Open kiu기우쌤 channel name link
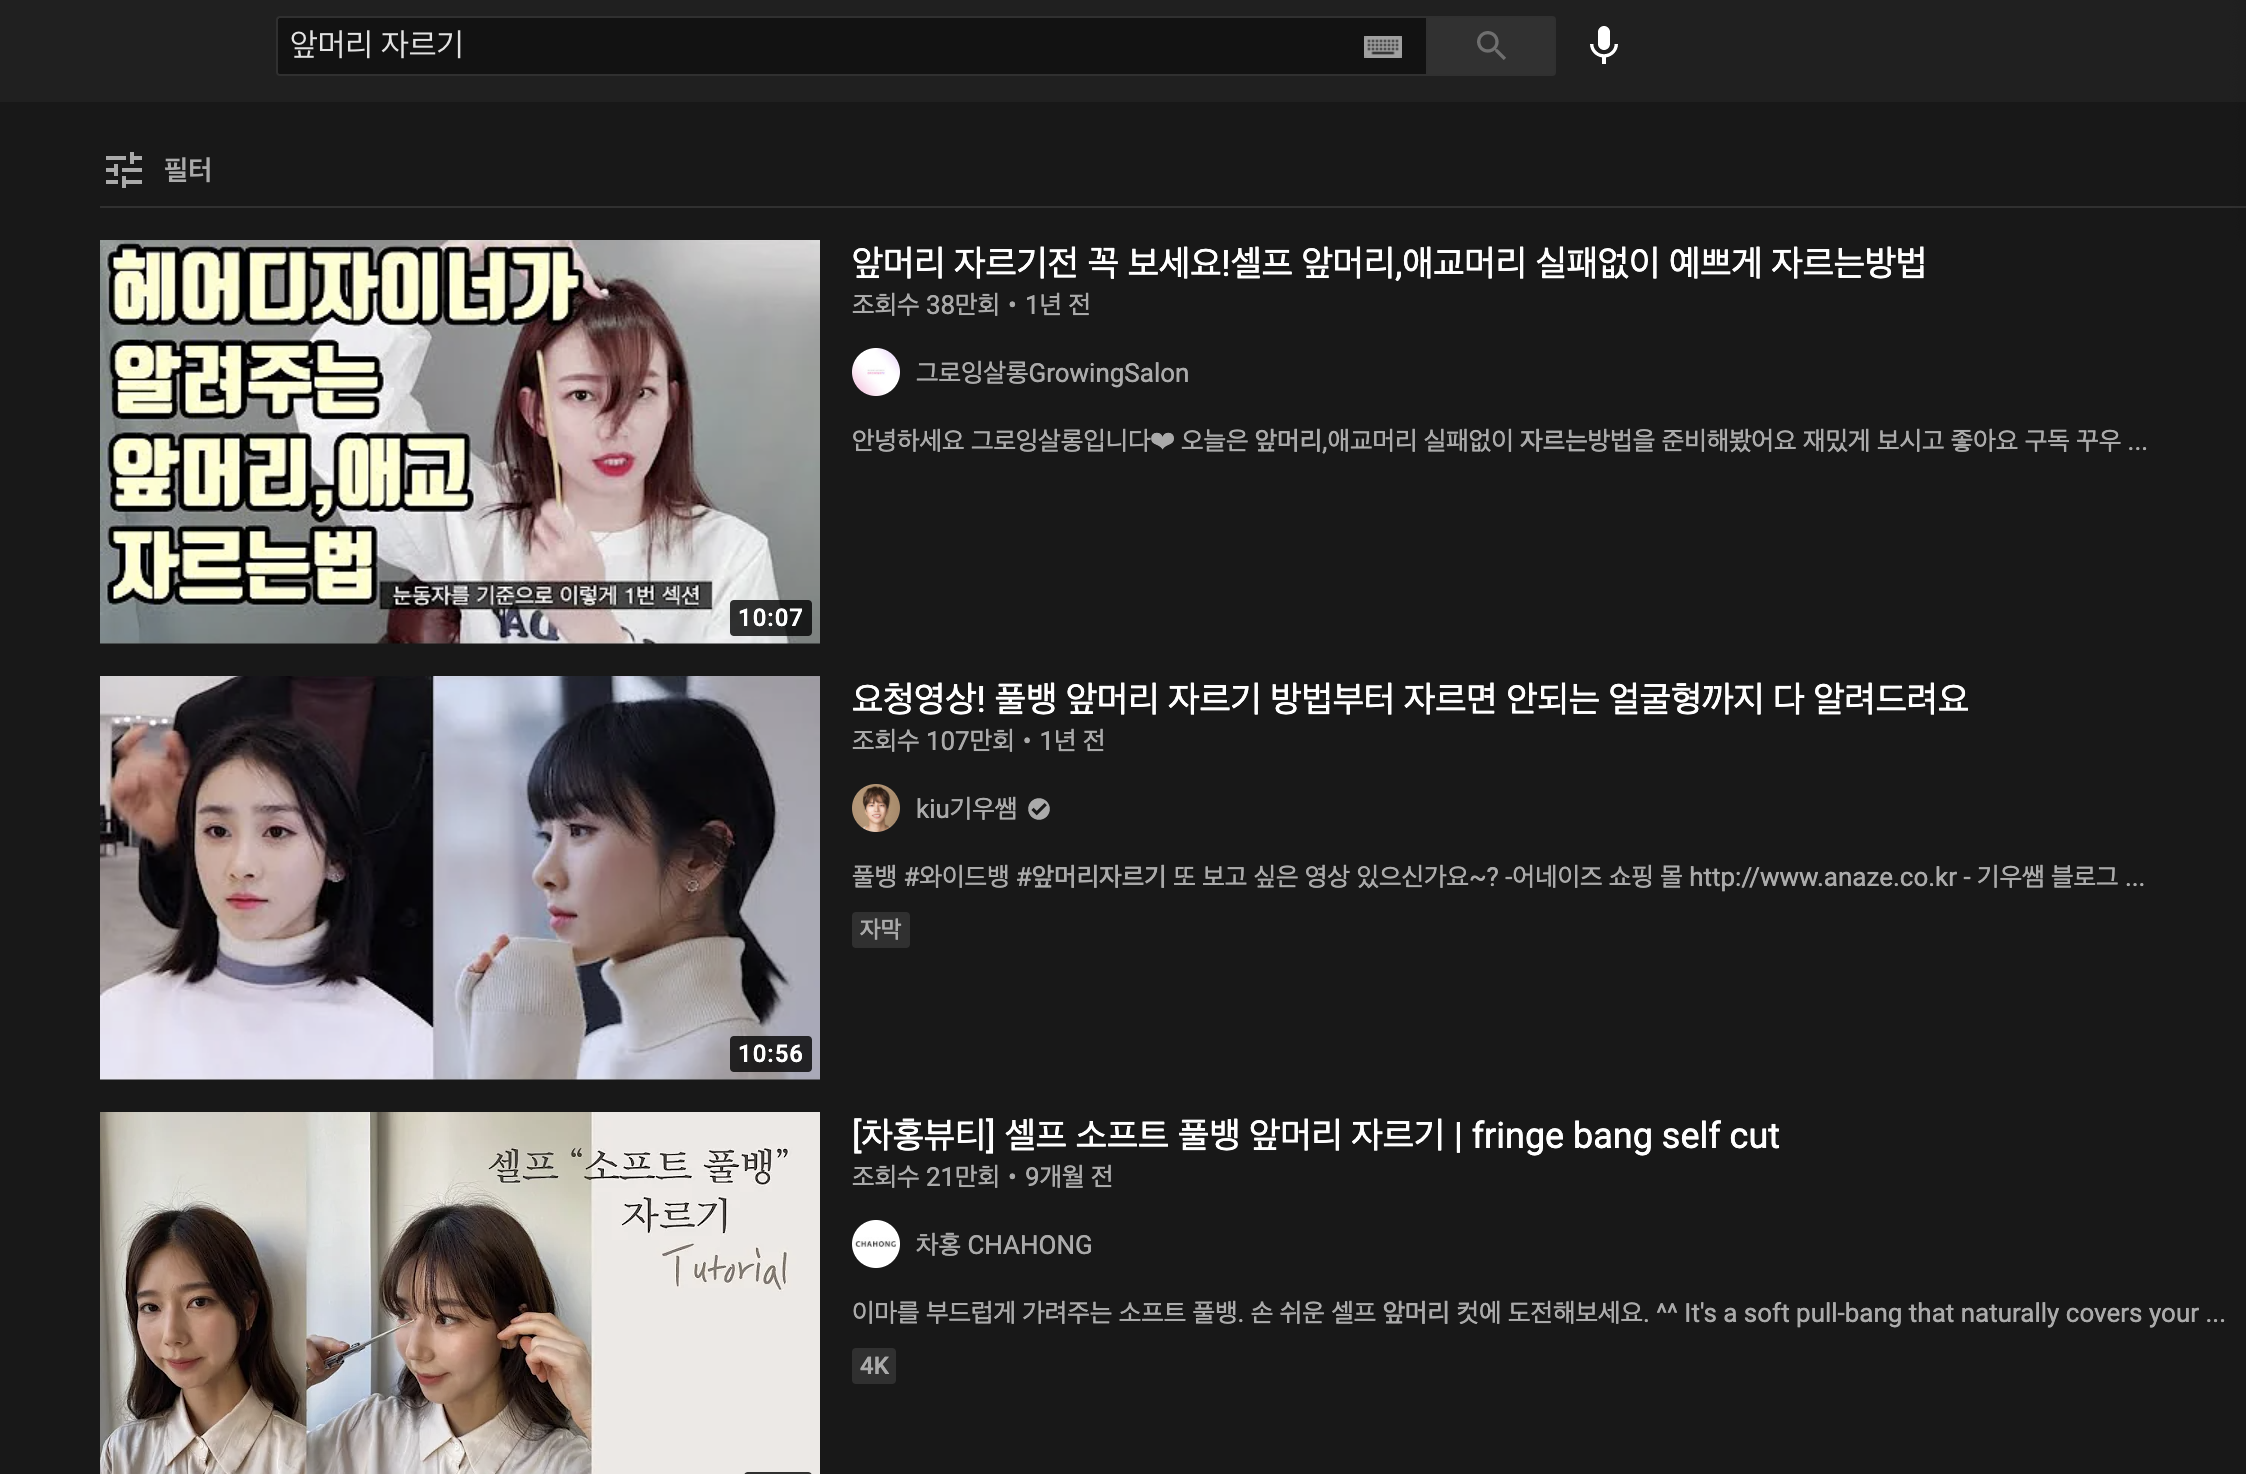 point(966,809)
